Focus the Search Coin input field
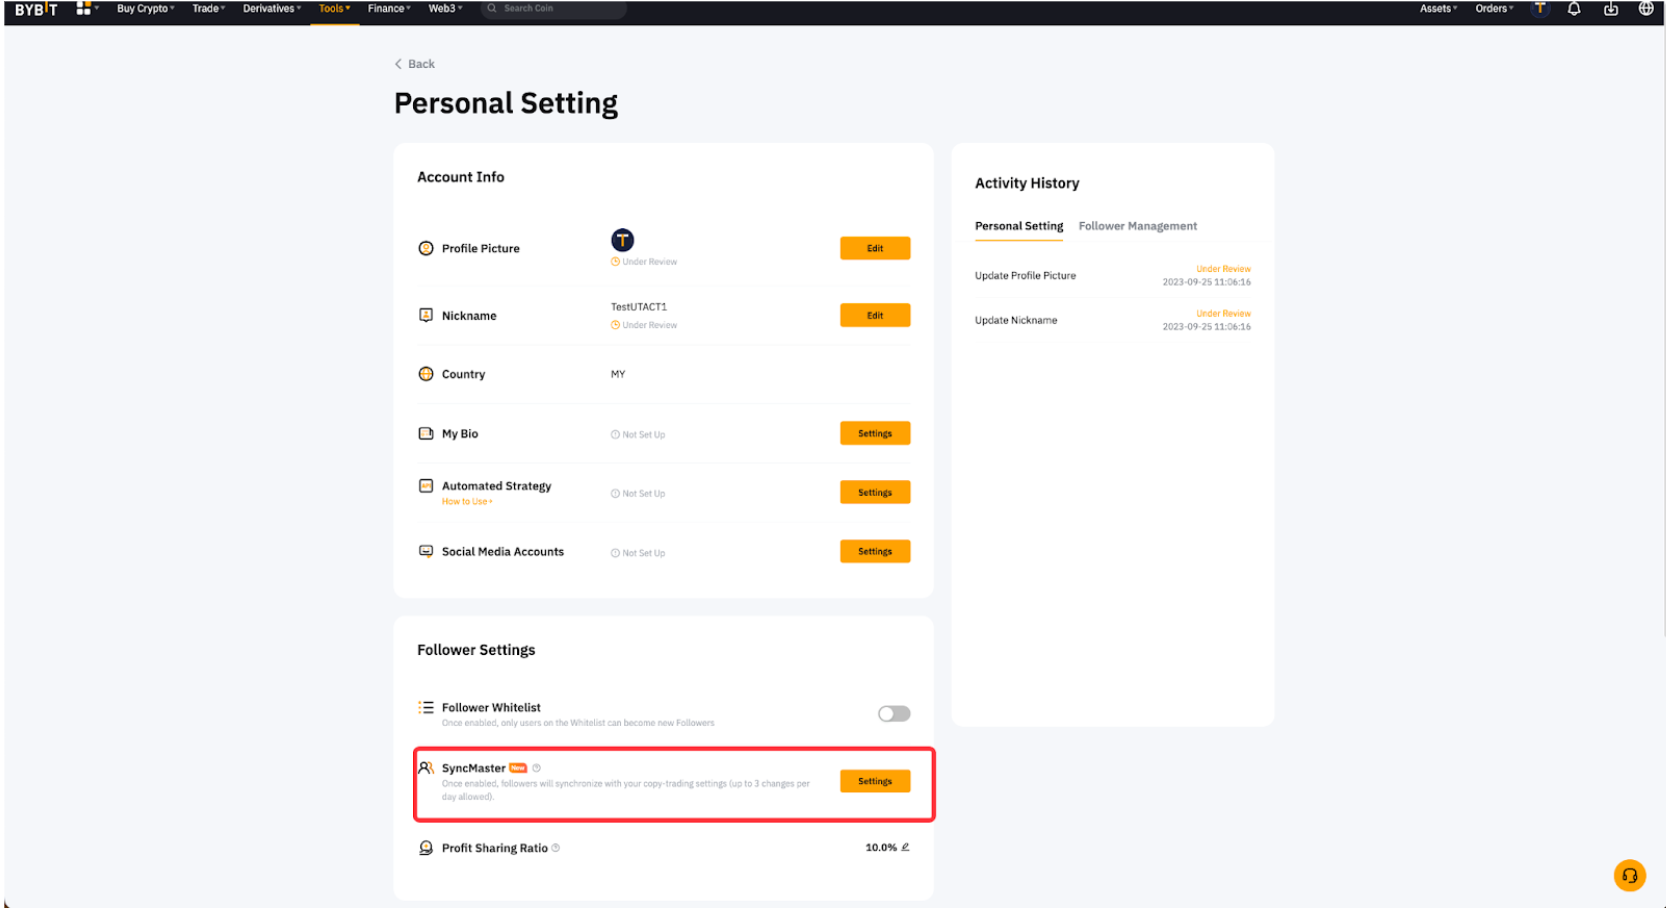 [x=554, y=8]
